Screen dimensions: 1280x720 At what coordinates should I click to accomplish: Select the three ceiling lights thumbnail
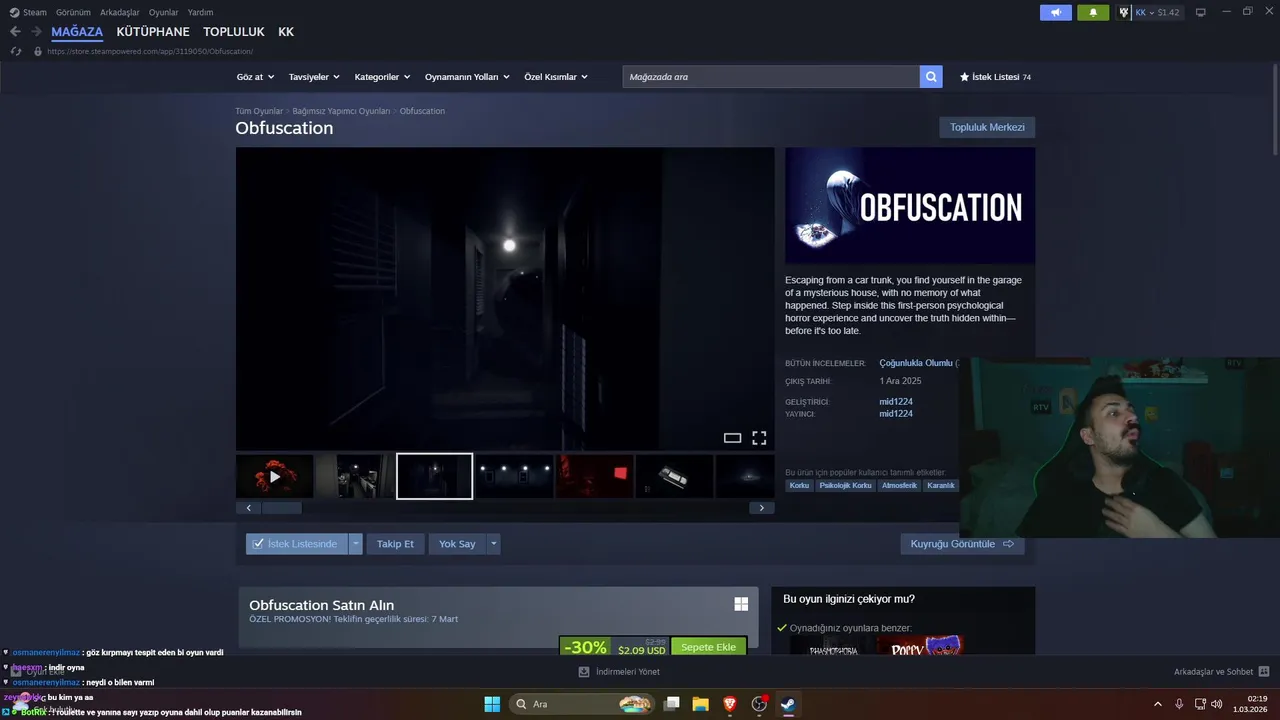pos(514,476)
